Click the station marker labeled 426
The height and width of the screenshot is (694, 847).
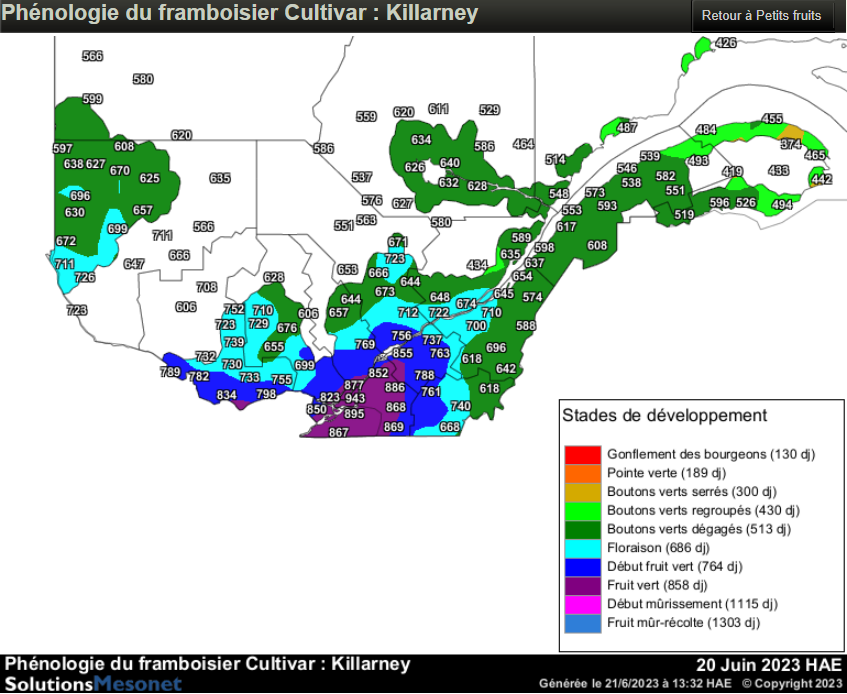[x=726, y=43]
